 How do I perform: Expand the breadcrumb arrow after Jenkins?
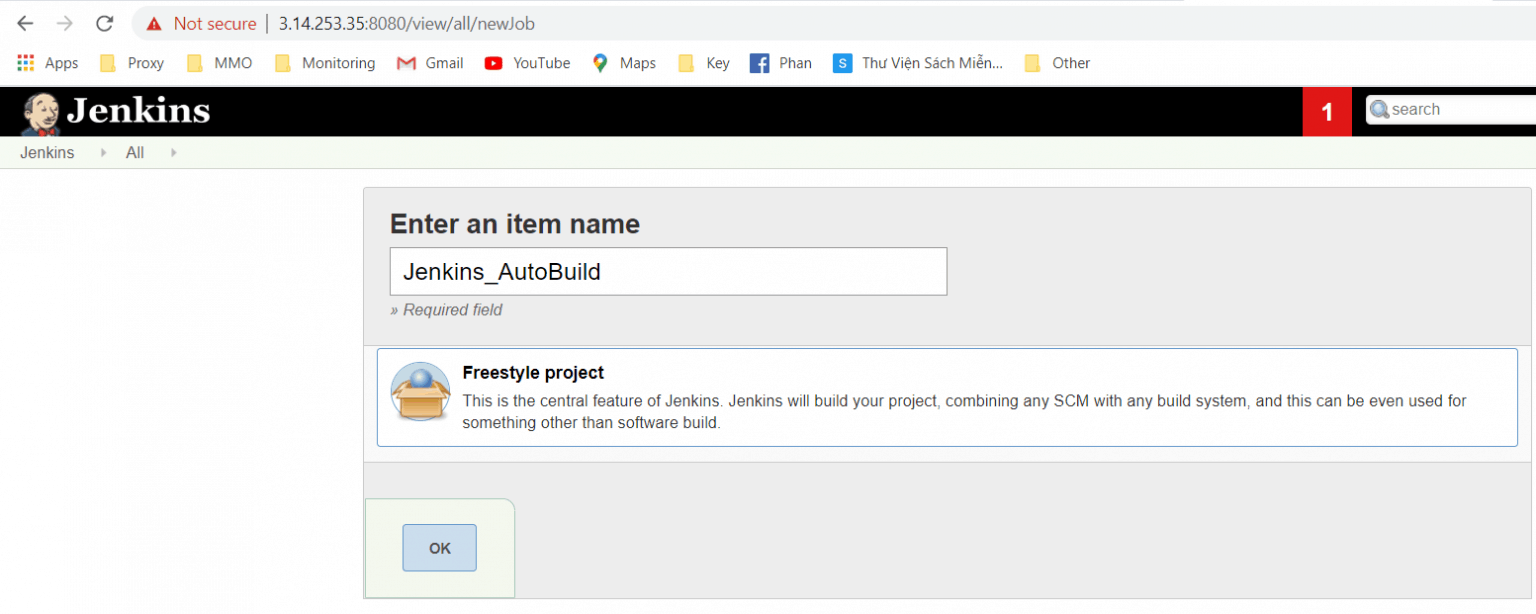tap(103, 152)
